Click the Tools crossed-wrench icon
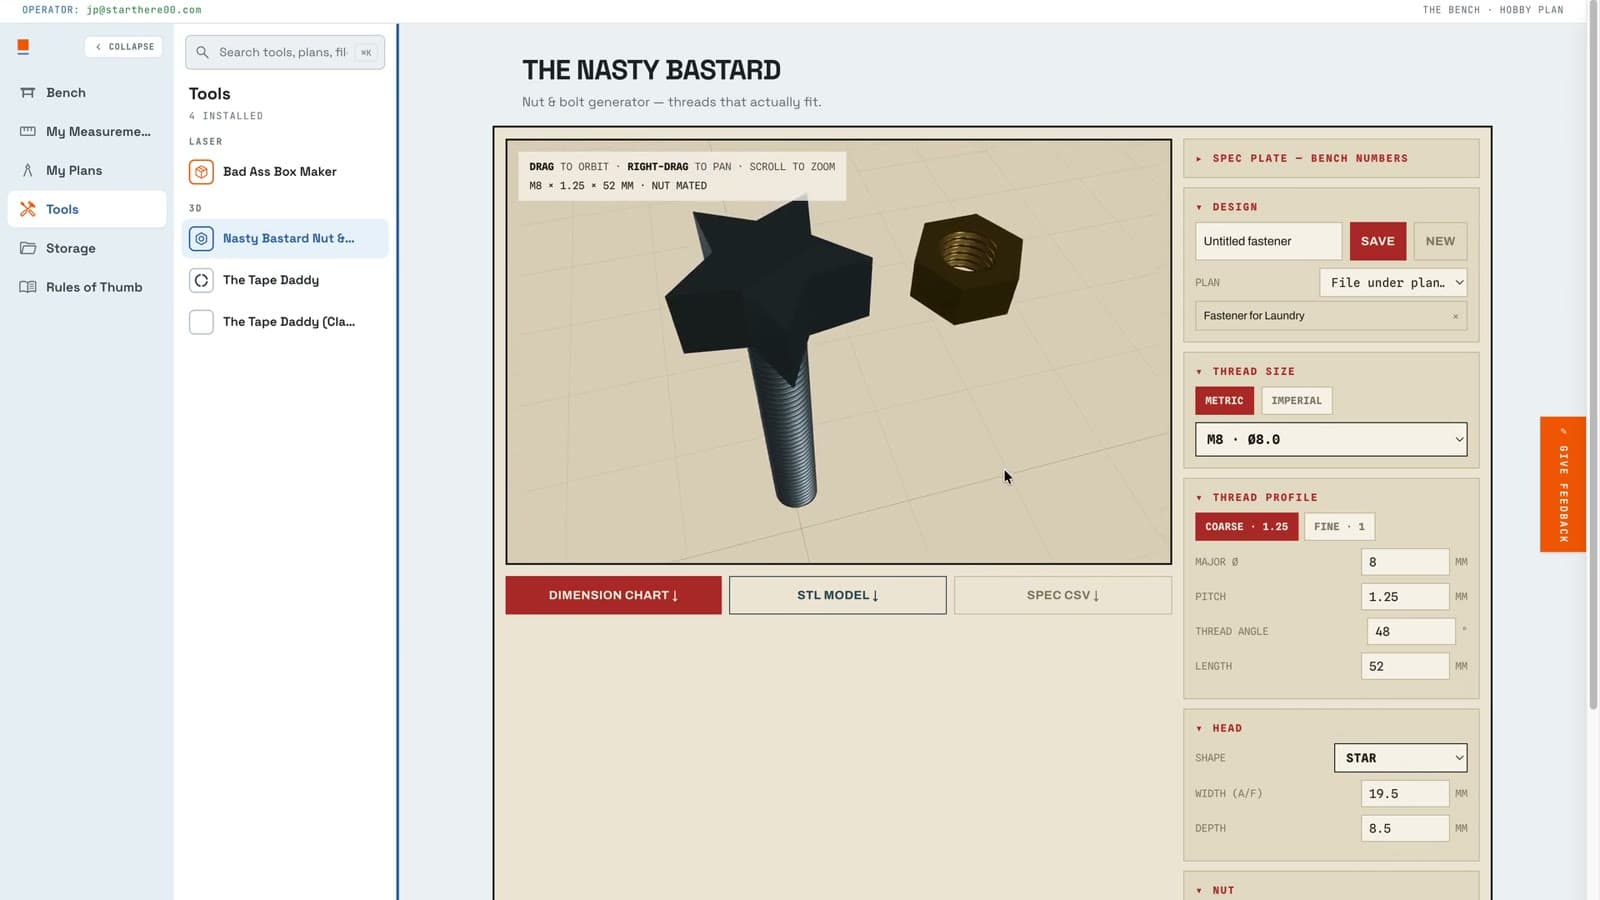Viewport: 1600px width, 900px height. pyautogui.click(x=28, y=209)
